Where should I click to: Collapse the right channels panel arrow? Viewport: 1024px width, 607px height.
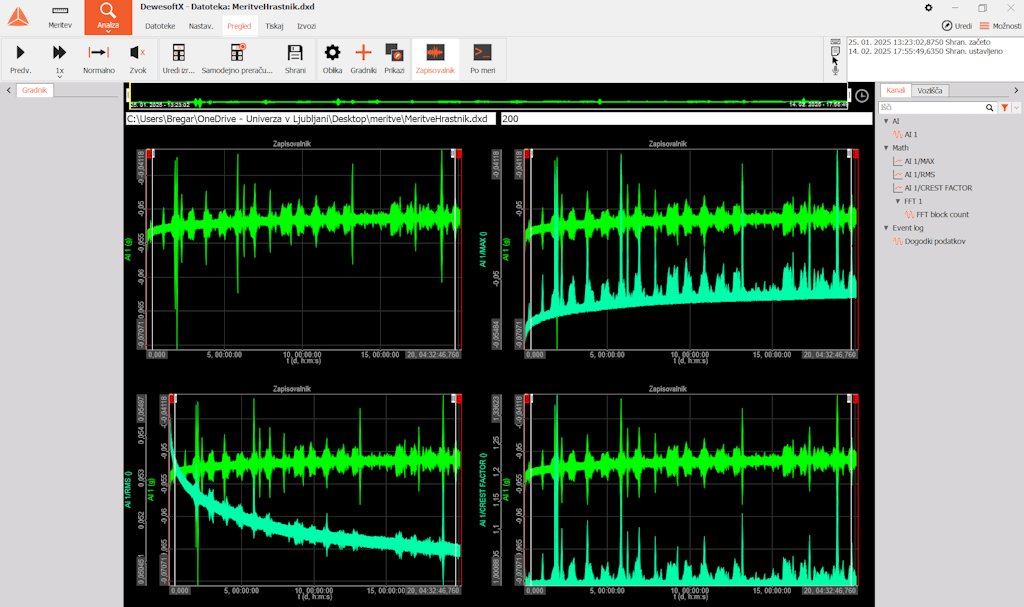click(1016, 90)
